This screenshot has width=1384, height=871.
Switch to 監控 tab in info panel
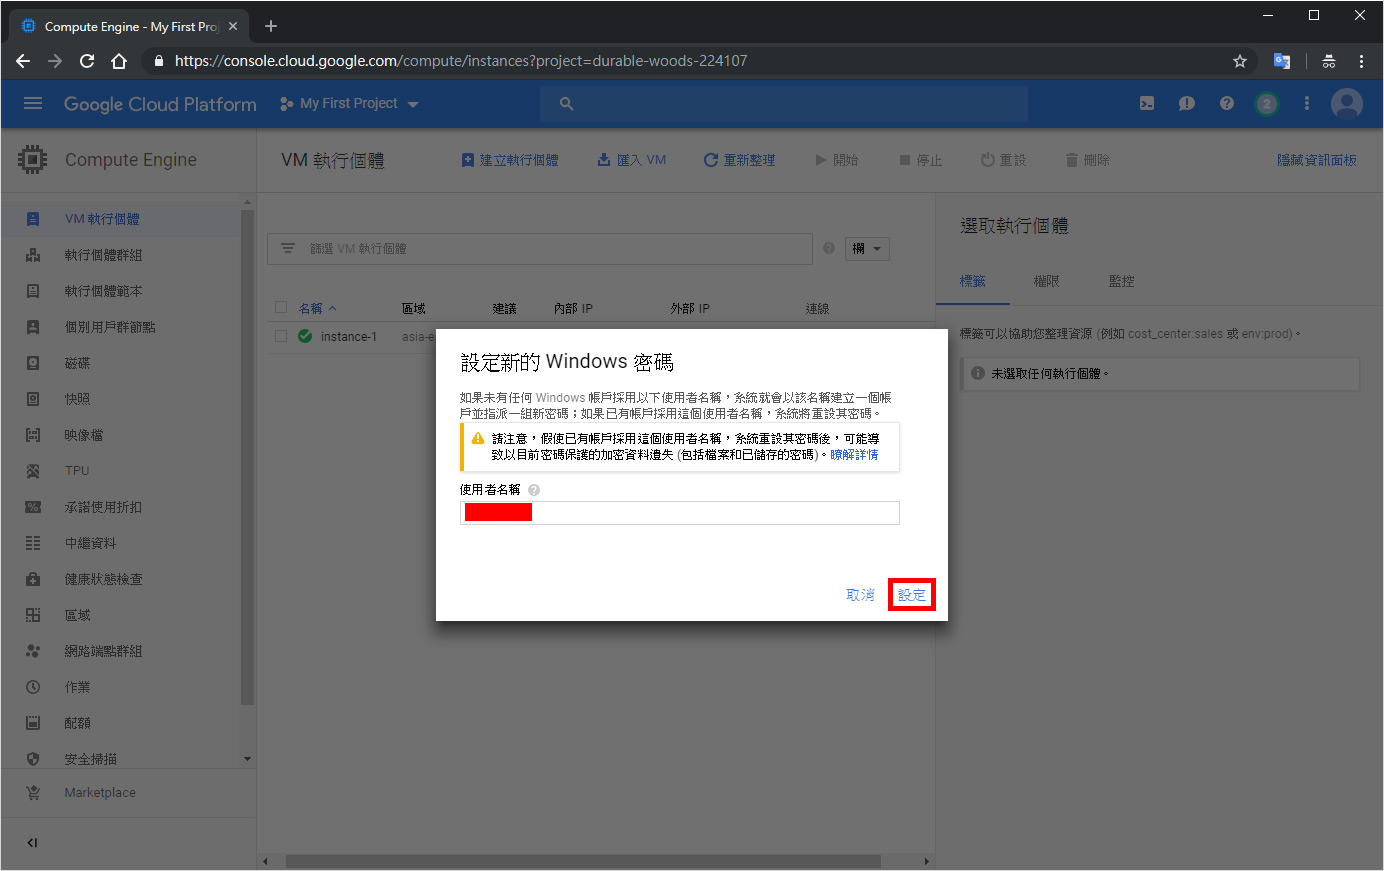pyautogui.click(x=1121, y=282)
